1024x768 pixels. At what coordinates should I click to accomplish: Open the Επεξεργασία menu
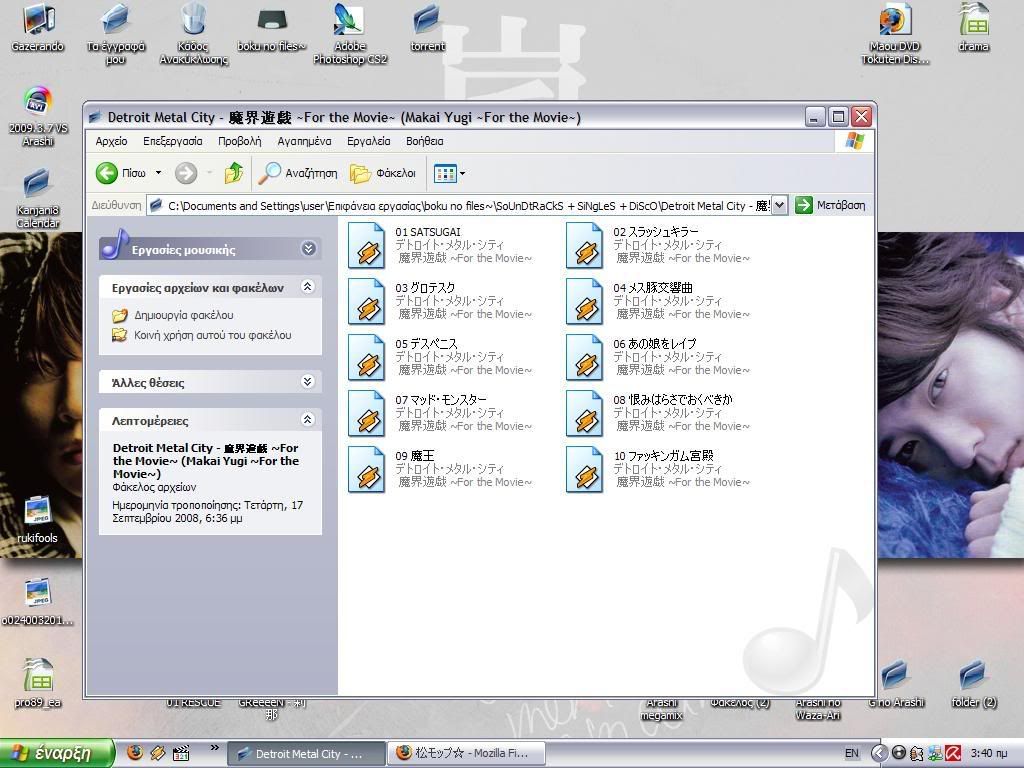click(172, 141)
